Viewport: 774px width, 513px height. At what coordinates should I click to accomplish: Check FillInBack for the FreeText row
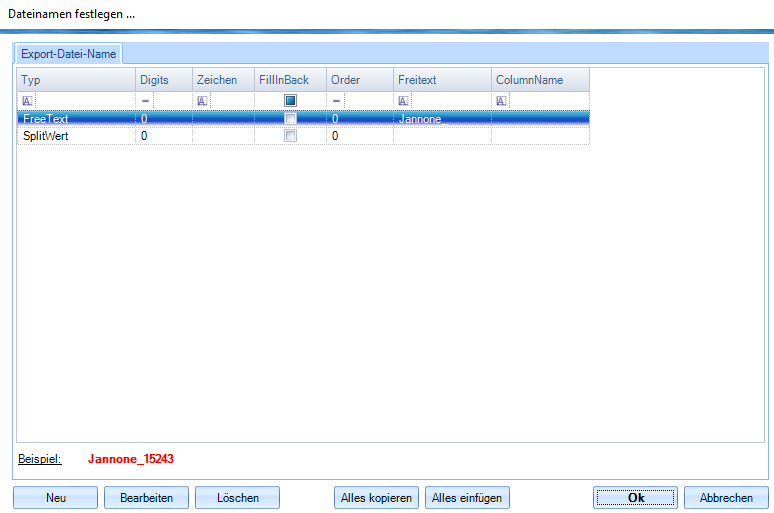pos(290,119)
